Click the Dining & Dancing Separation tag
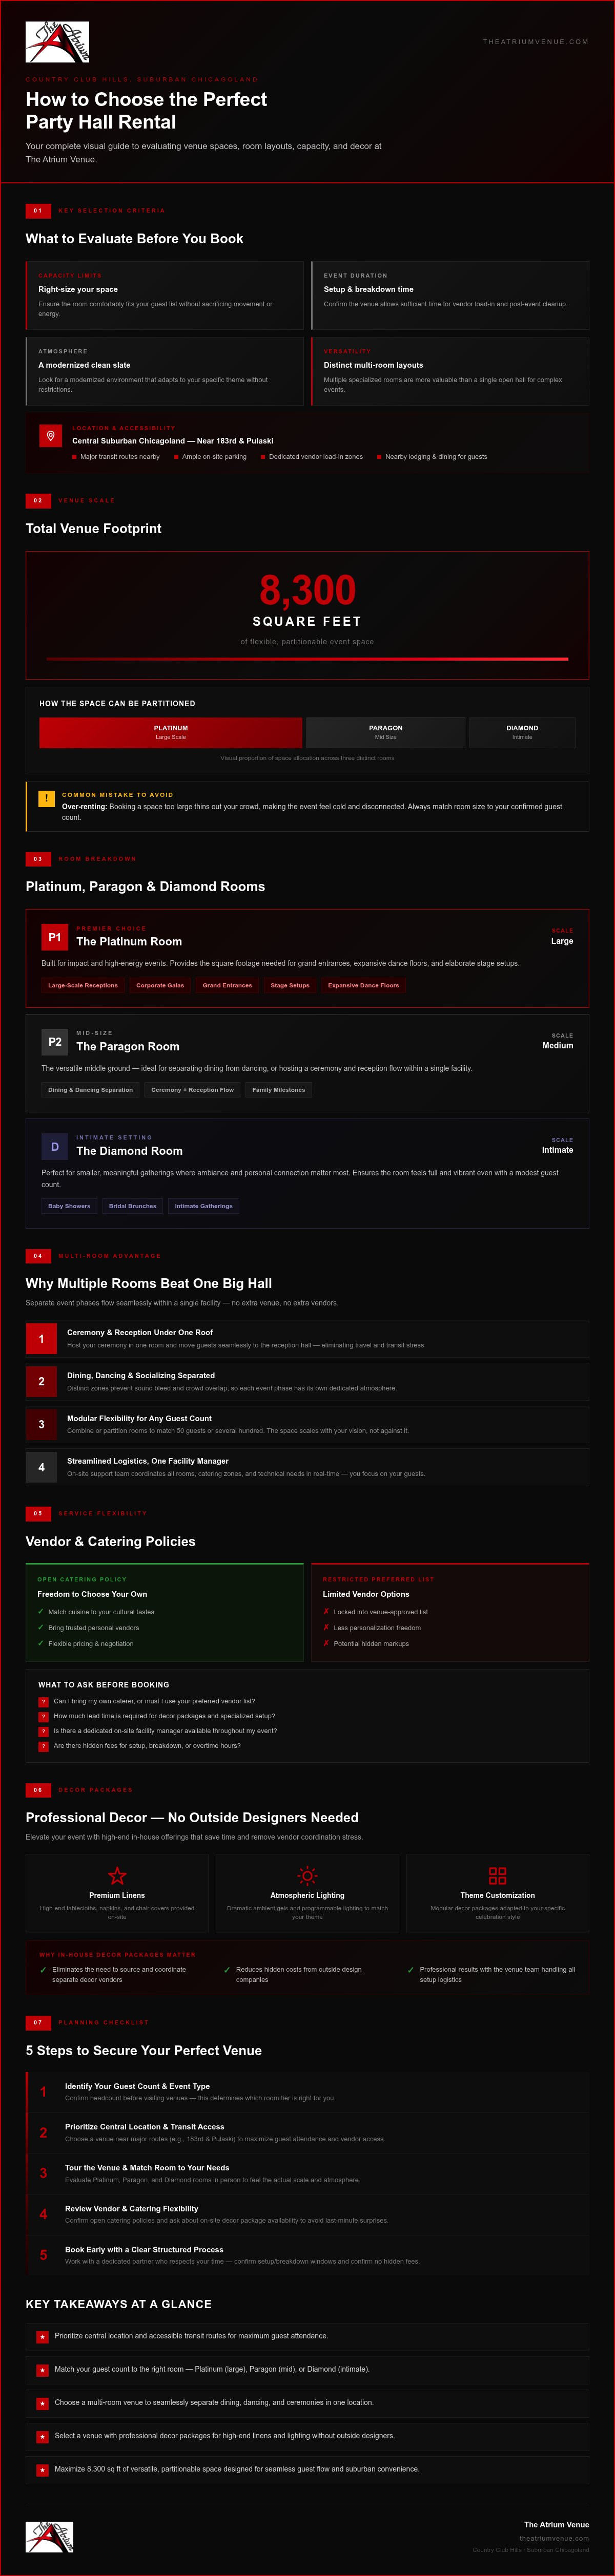 [x=90, y=1090]
